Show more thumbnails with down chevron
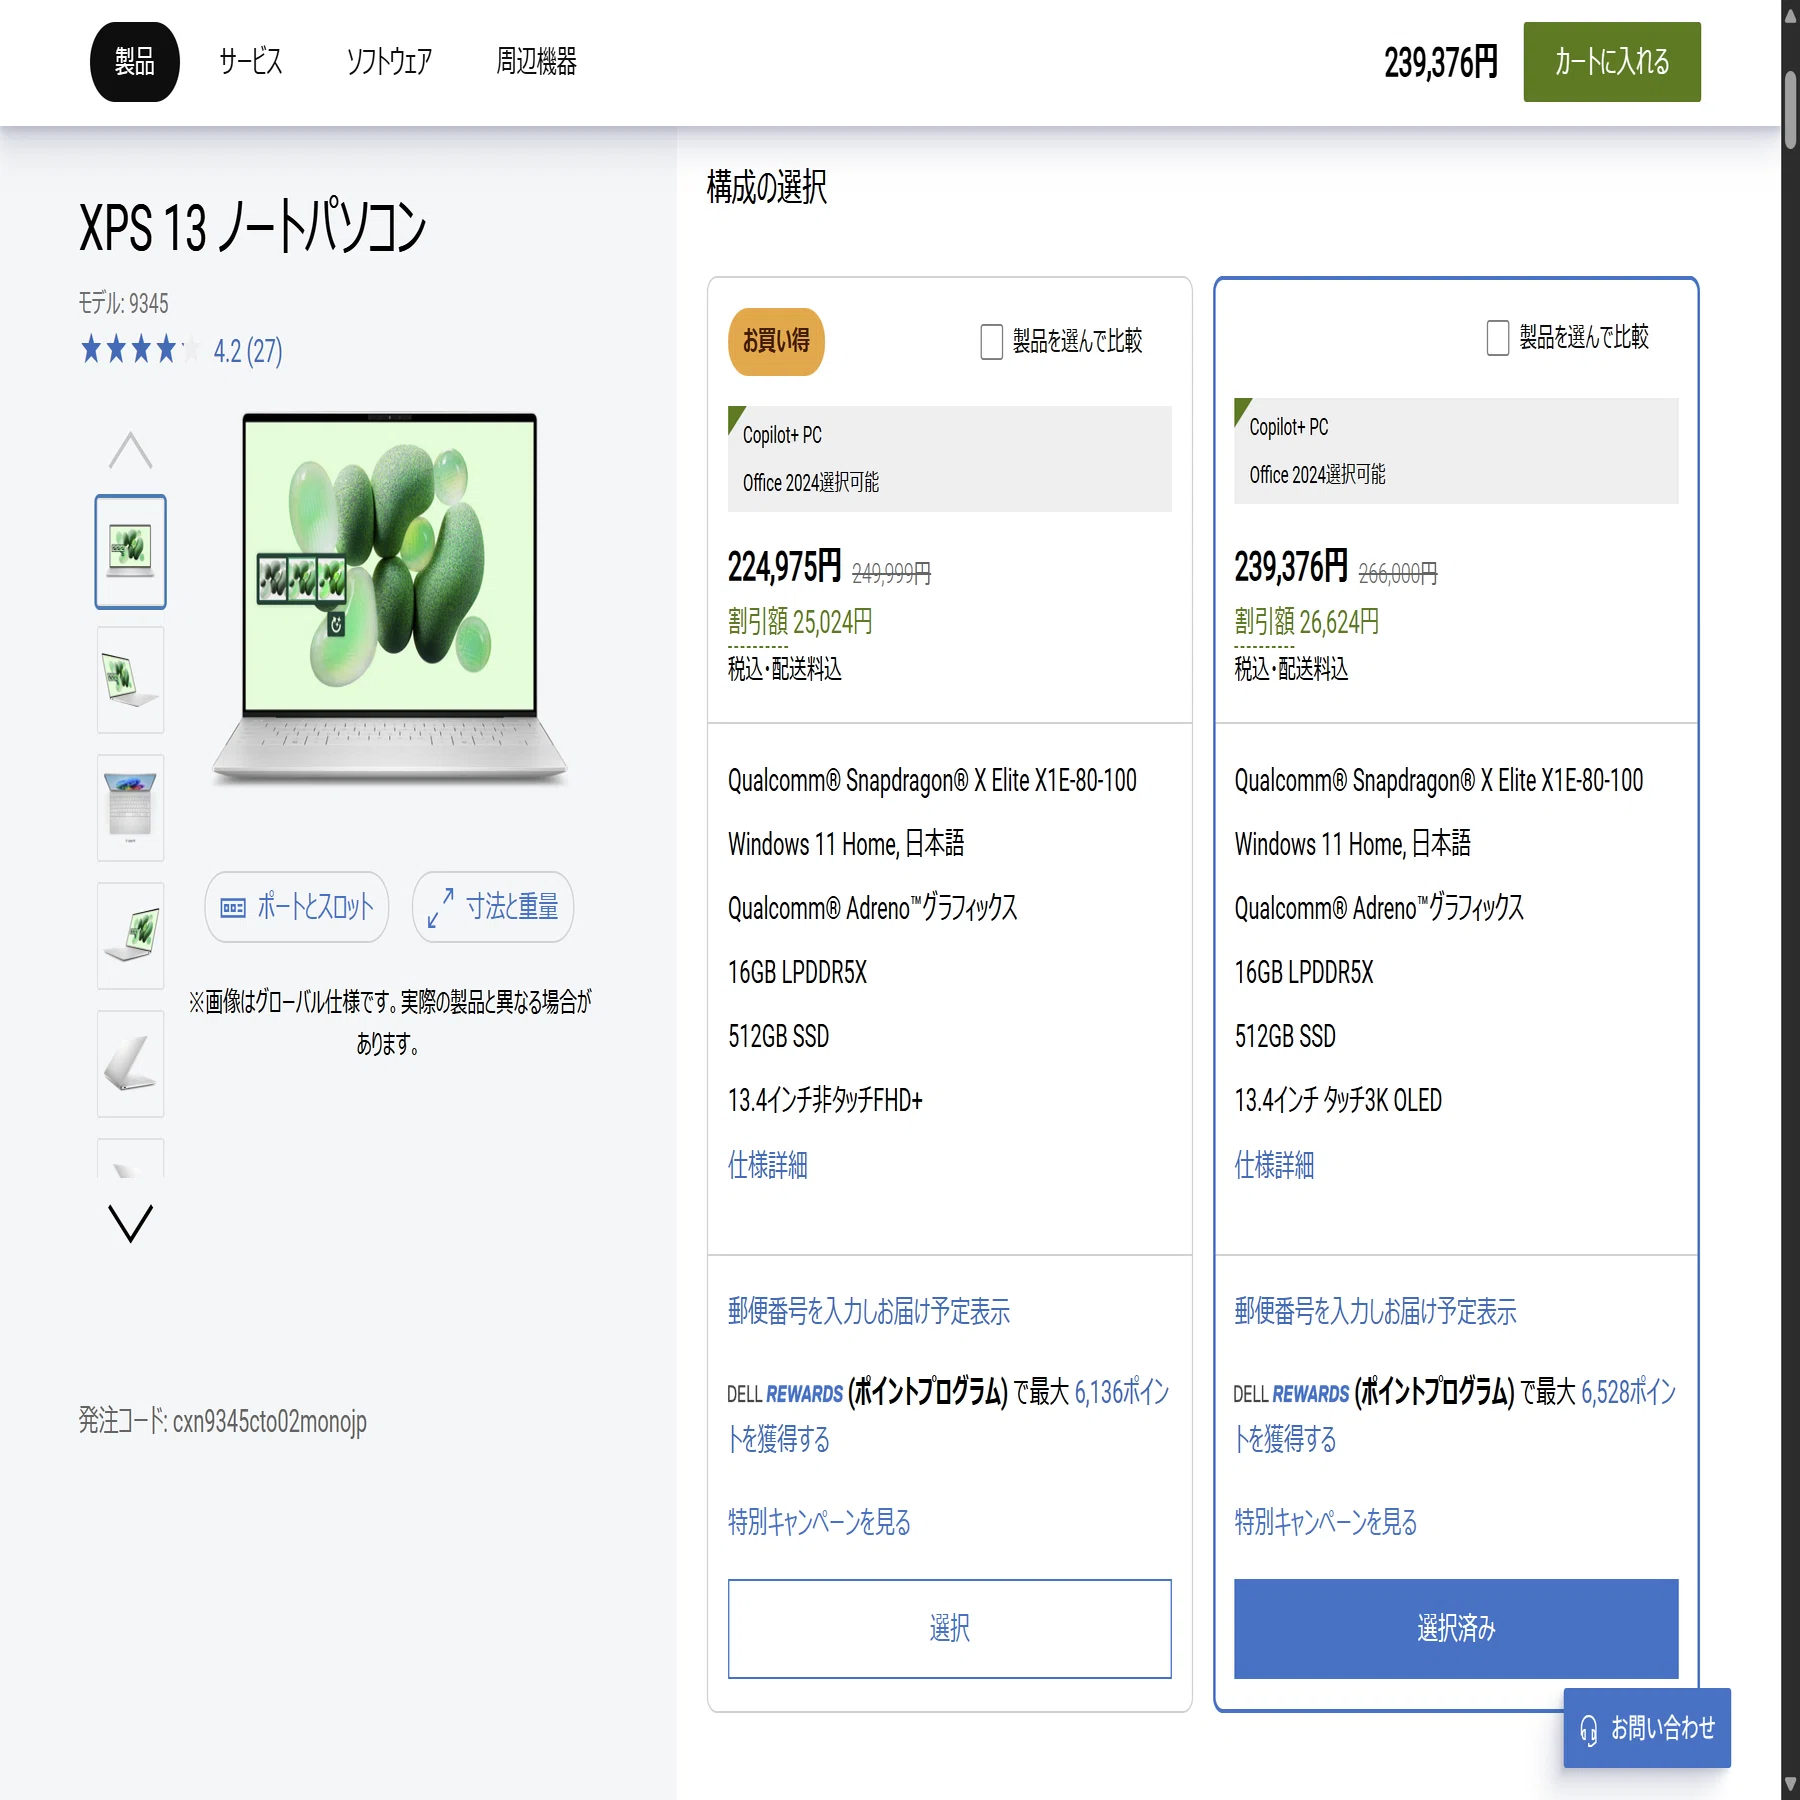Screen dimensions: 1800x1800 [130, 1223]
